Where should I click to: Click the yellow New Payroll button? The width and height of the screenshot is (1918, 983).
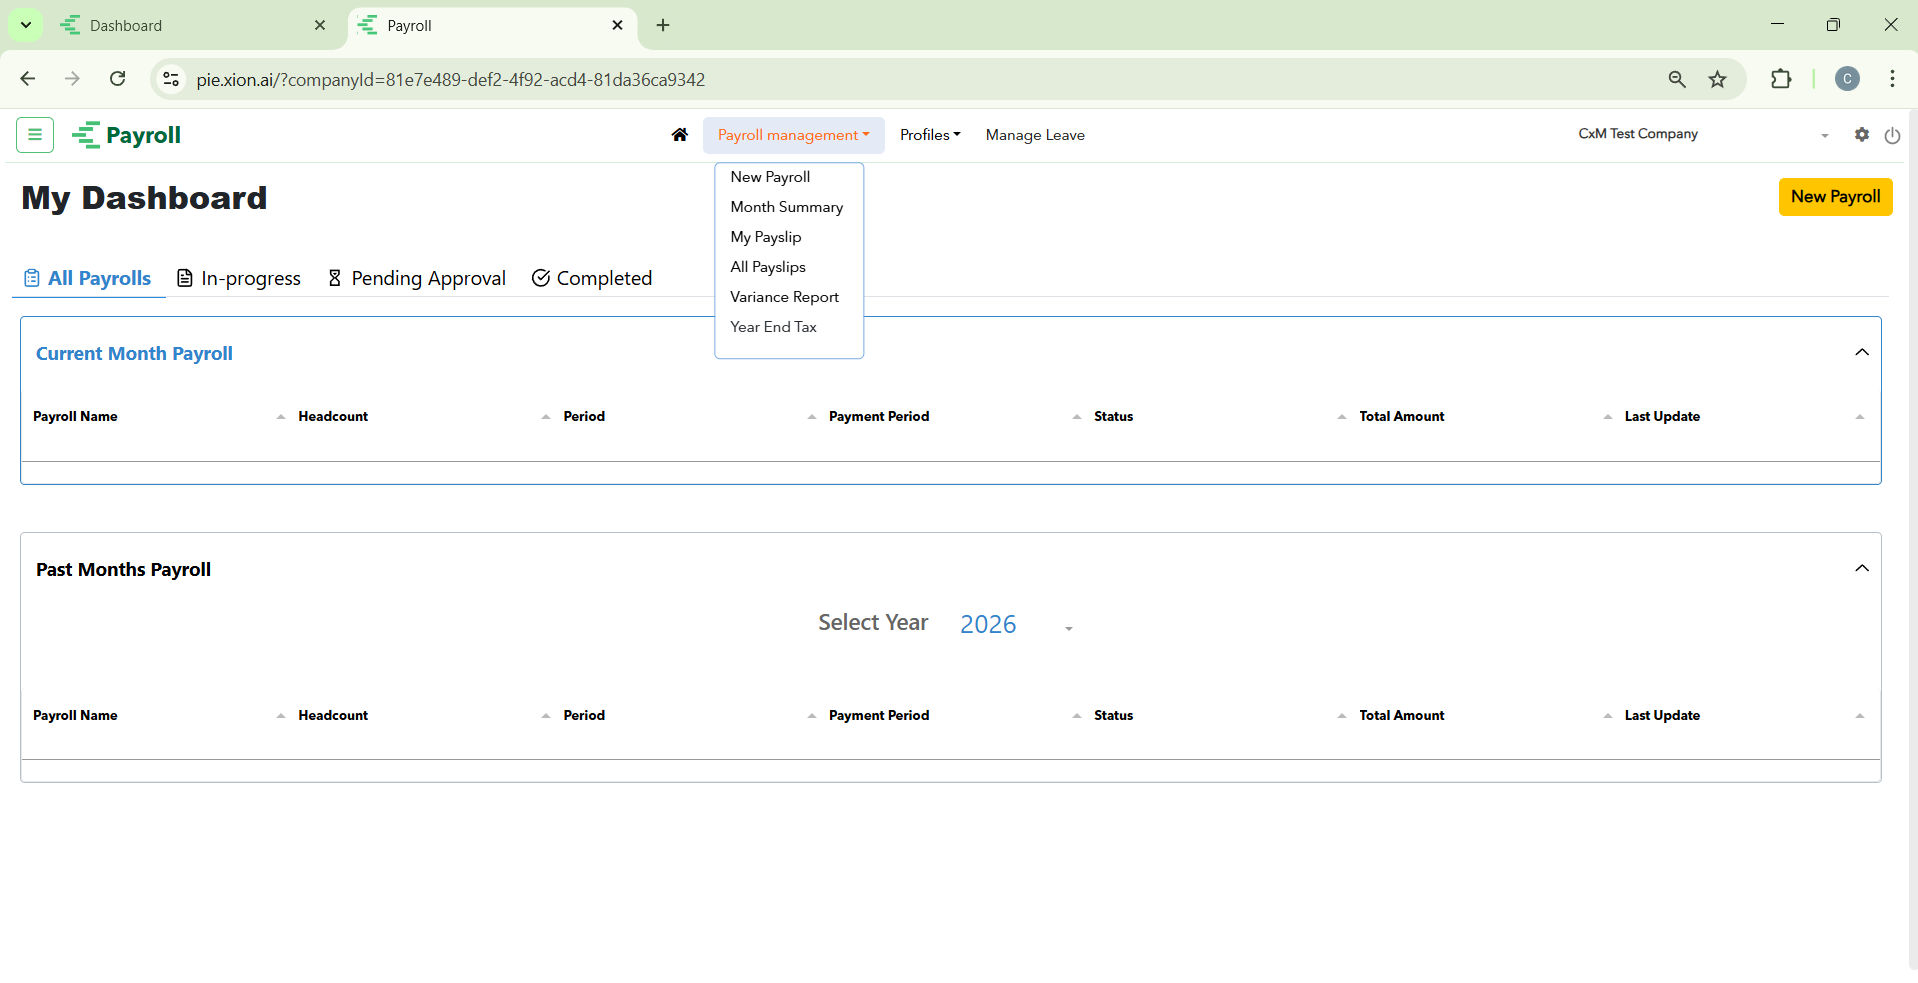tap(1835, 197)
